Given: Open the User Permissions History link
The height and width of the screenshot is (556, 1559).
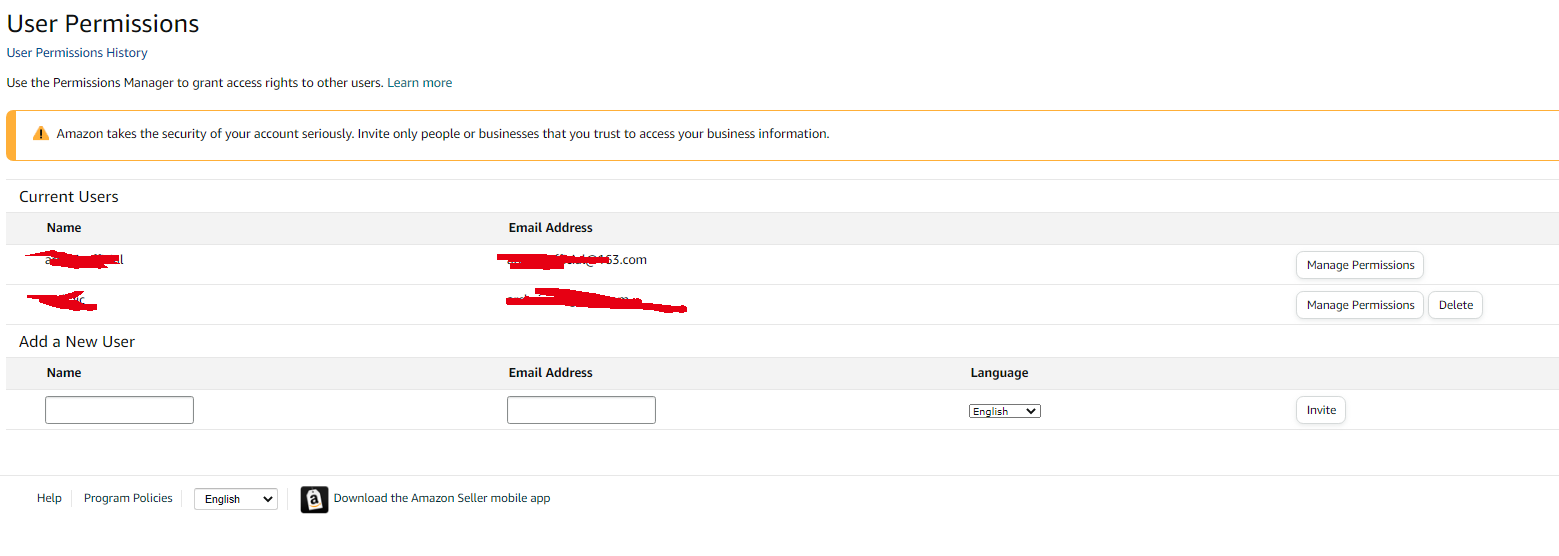Looking at the screenshot, I should click(77, 53).
